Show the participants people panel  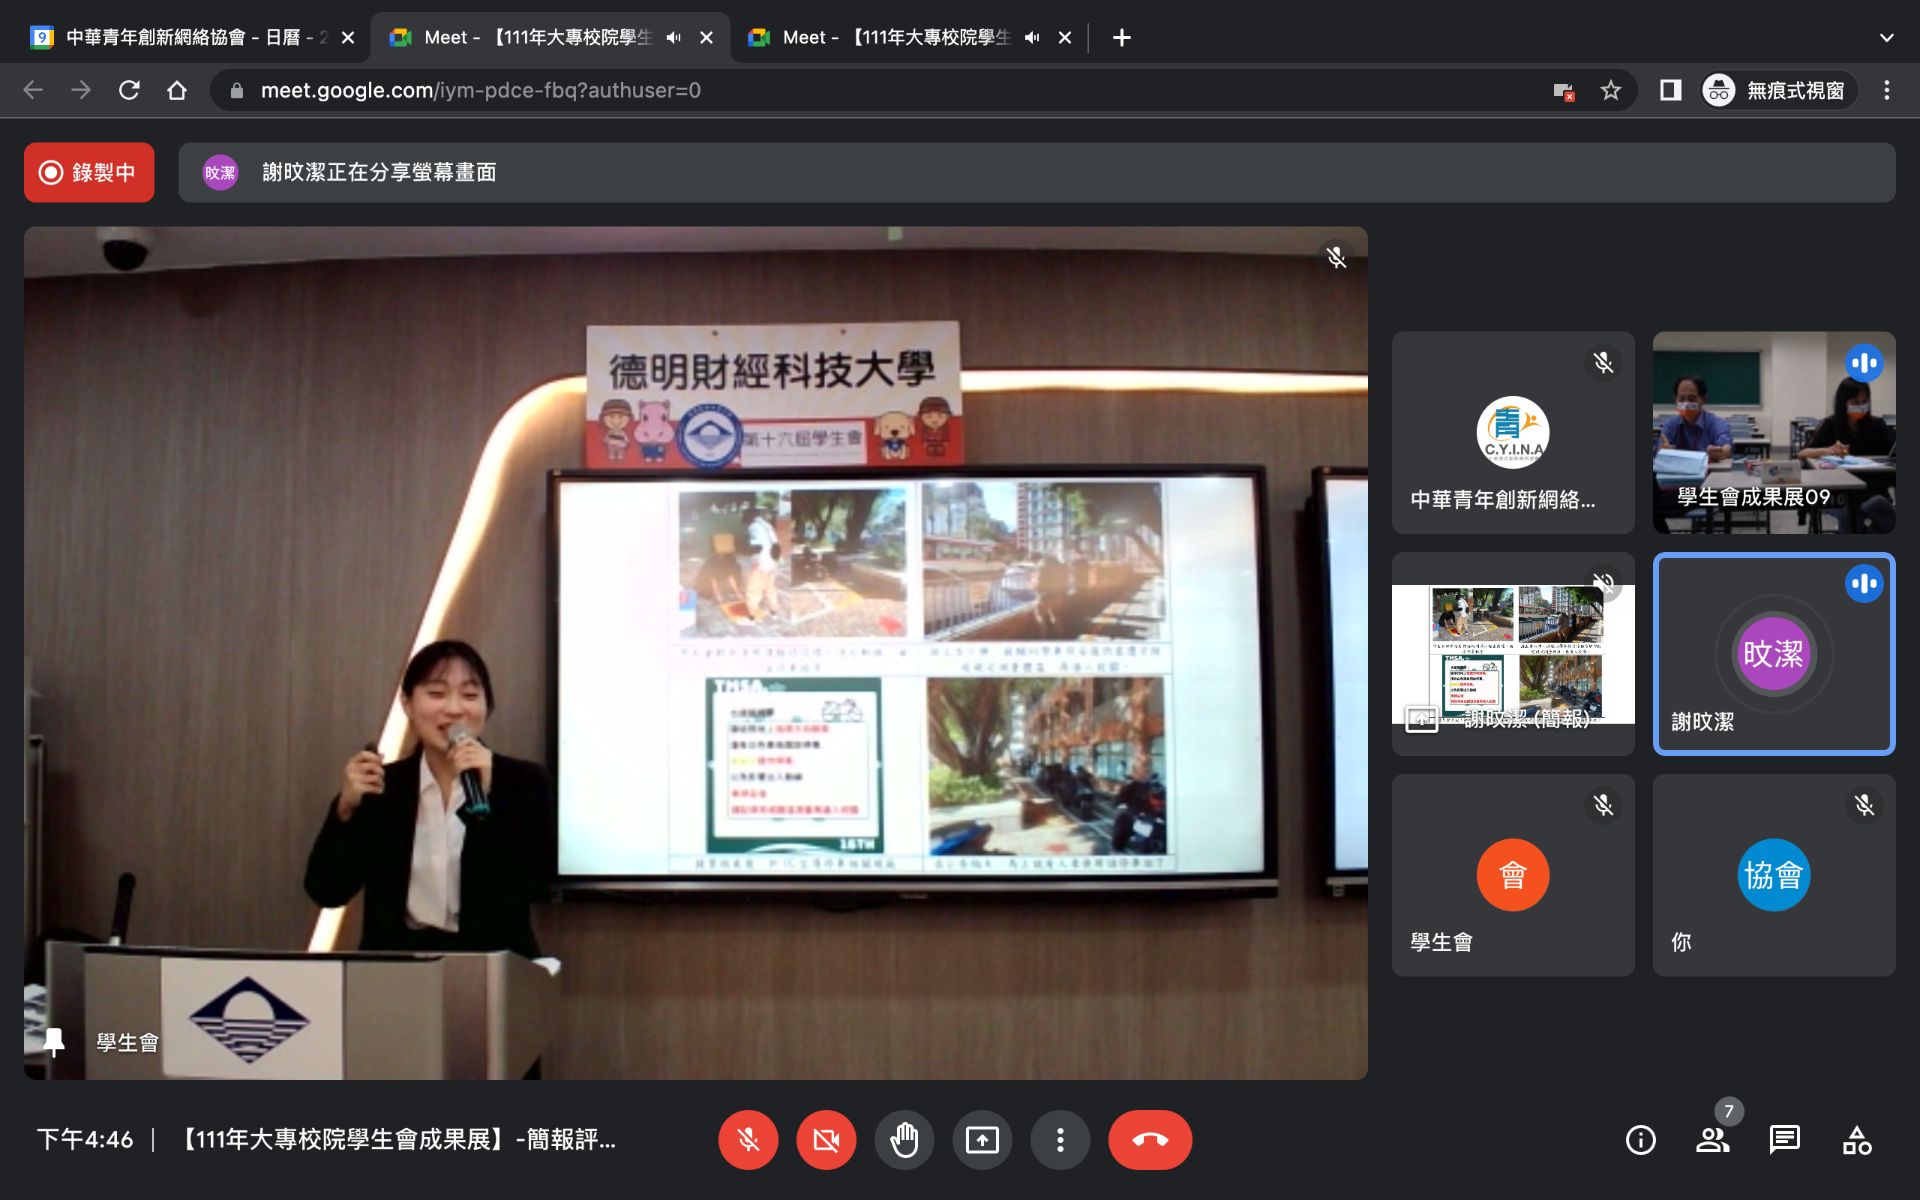[1712, 1140]
